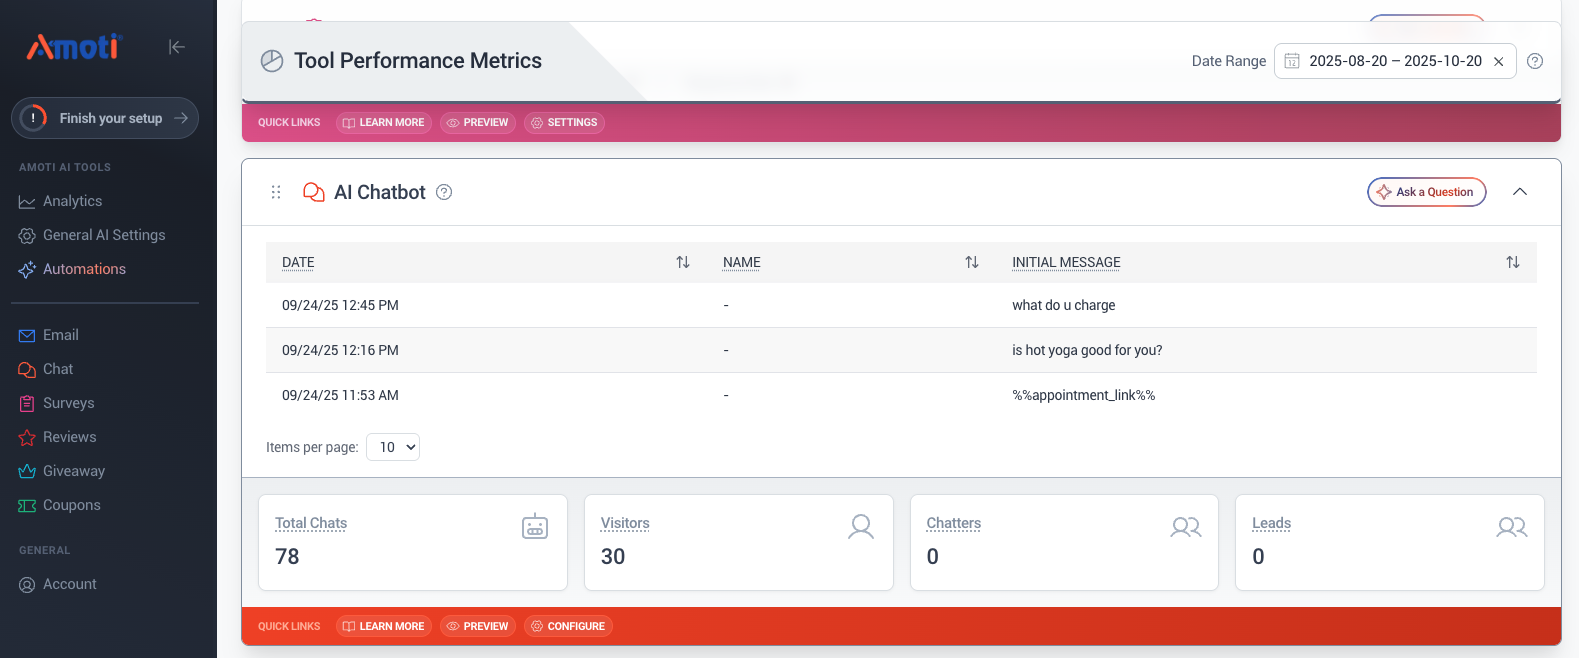Image resolution: width=1579 pixels, height=658 pixels.
Task: Collapse the AI Chatbot panel chevron
Action: [1520, 192]
